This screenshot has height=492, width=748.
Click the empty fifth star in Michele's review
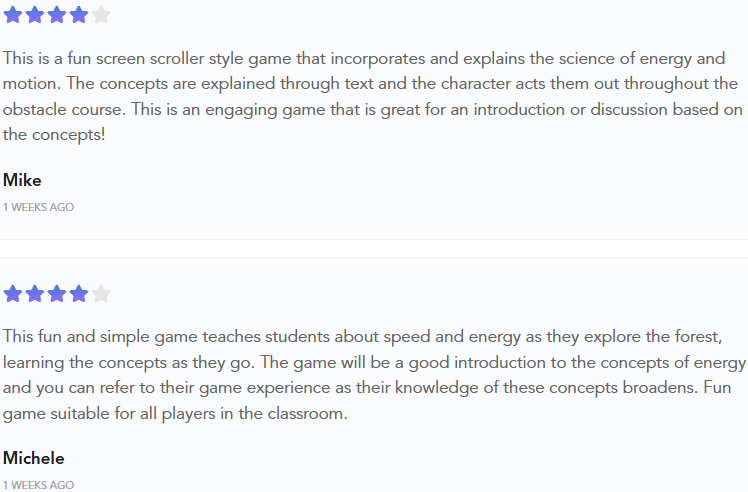pos(101,293)
